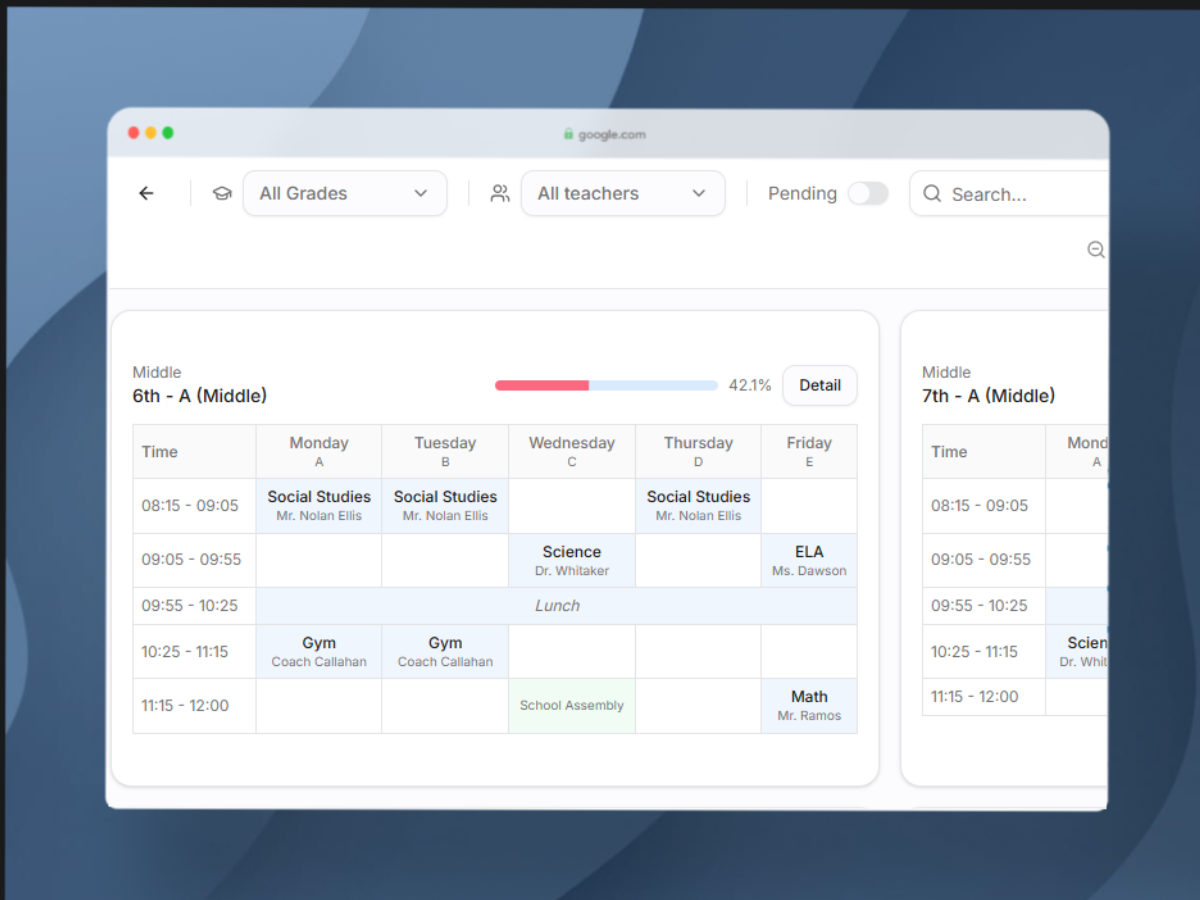The height and width of the screenshot is (900, 1200).
Task: Click the back arrow icon
Action: [146, 194]
